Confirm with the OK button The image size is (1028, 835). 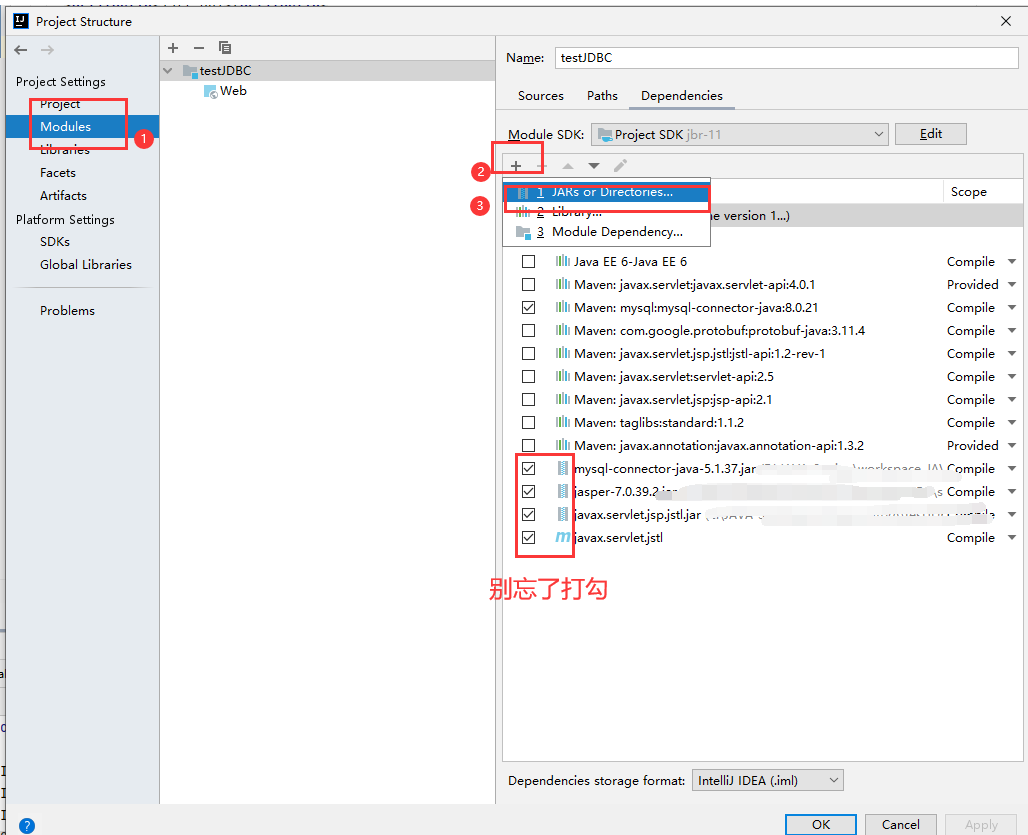tap(821, 825)
